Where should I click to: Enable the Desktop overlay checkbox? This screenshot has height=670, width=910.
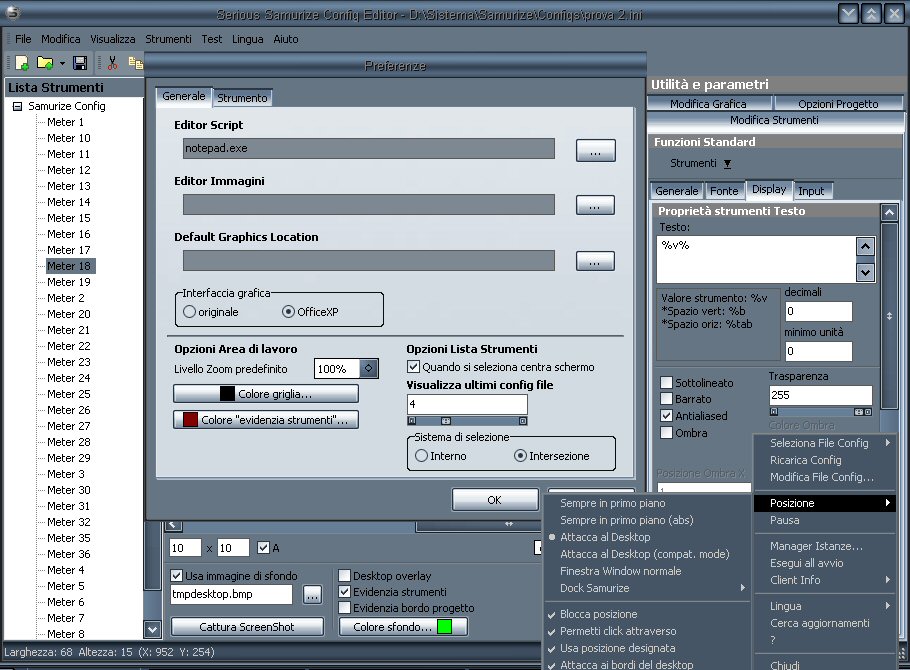pyautogui.click(x=344, y=575)
